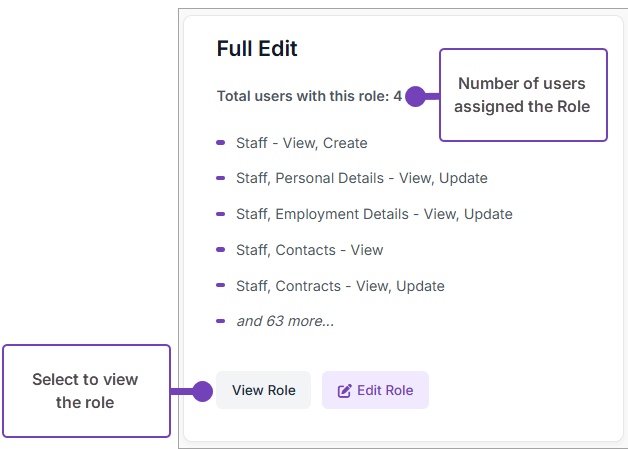
Task: Click the bullet marker beside "Staff - View, Create"
Action: [220, 143]
